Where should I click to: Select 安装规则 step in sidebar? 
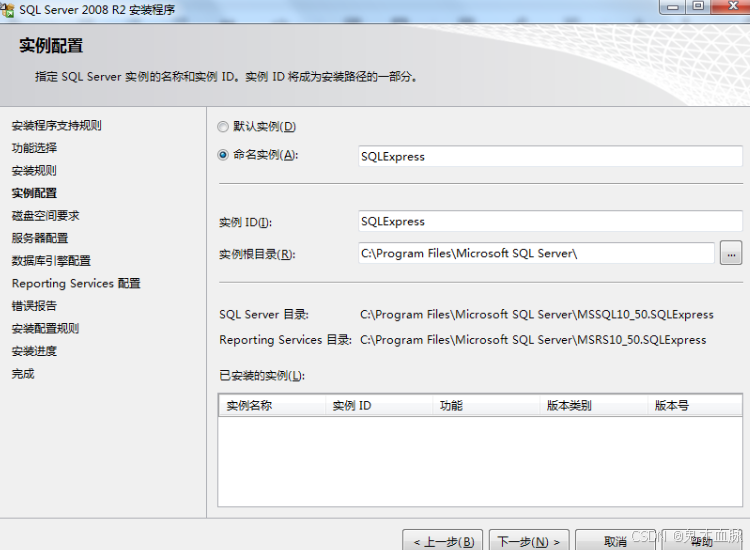pos(34,171)
